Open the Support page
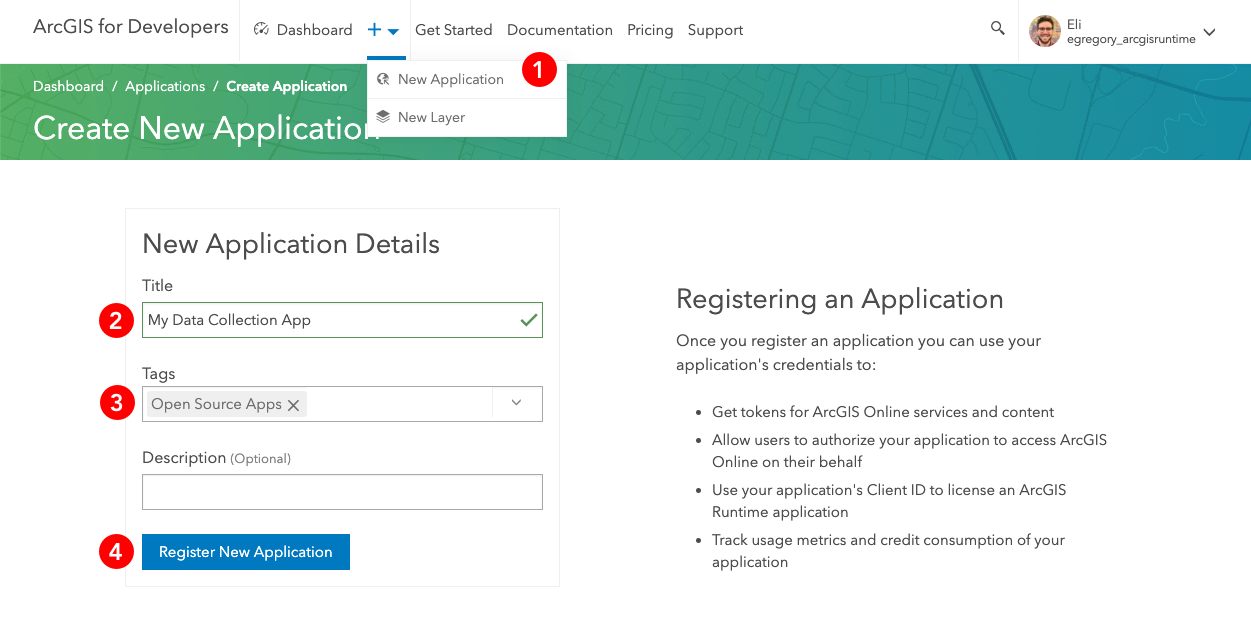This screenshot has height=628, width=1251. (715, 30)
